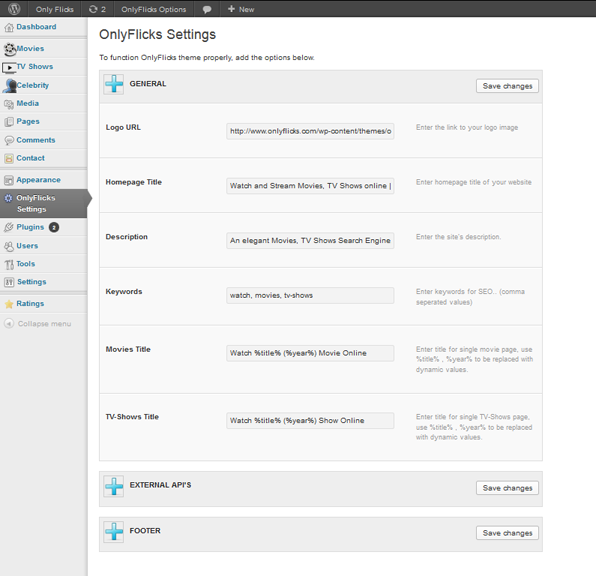
Task: Click the Contact icon in the sidebar
Action: pos(9,159)
